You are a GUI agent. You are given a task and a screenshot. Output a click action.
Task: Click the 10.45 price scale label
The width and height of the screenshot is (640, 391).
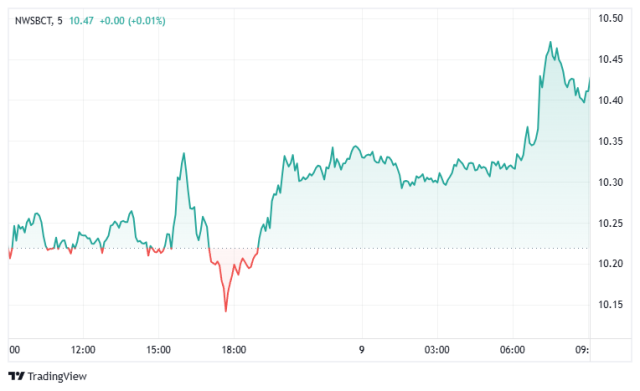click(611, 60)
